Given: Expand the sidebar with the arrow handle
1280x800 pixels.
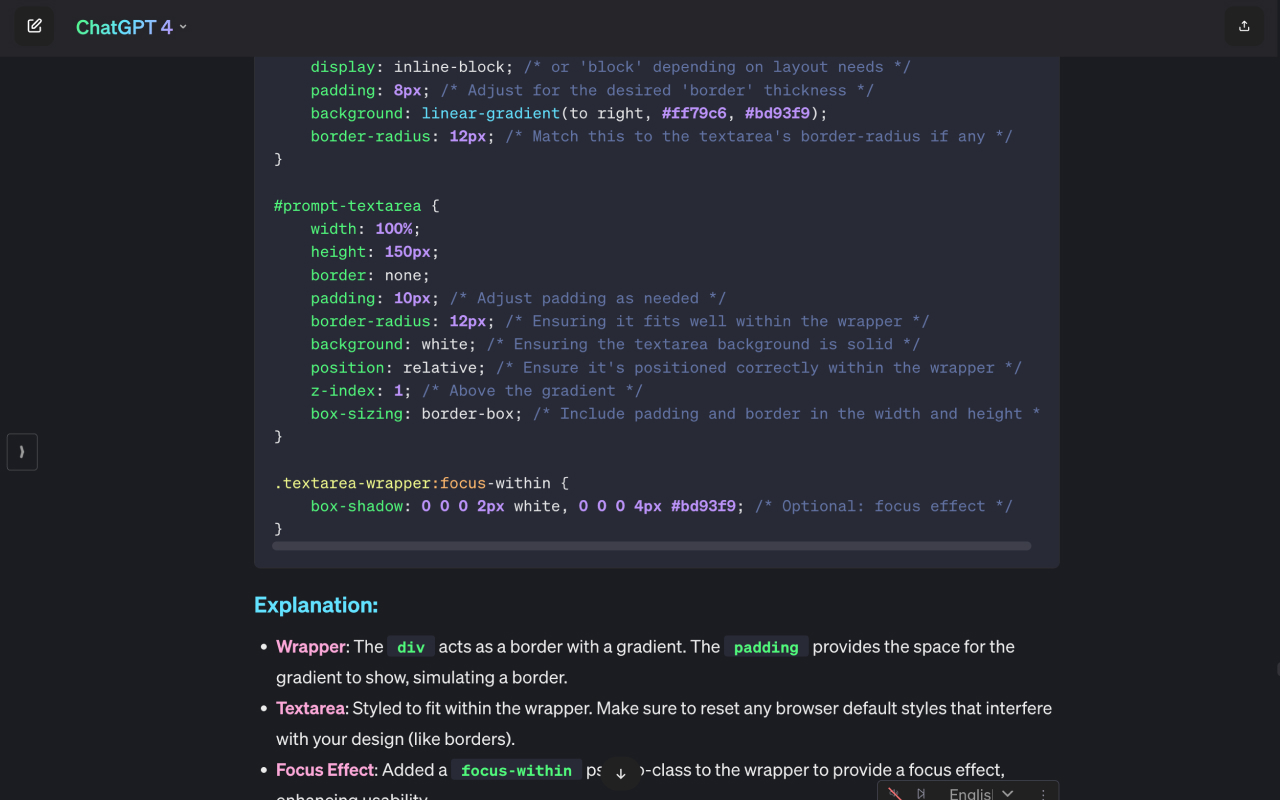Looking at the screenshot, I should coord(22,452).
